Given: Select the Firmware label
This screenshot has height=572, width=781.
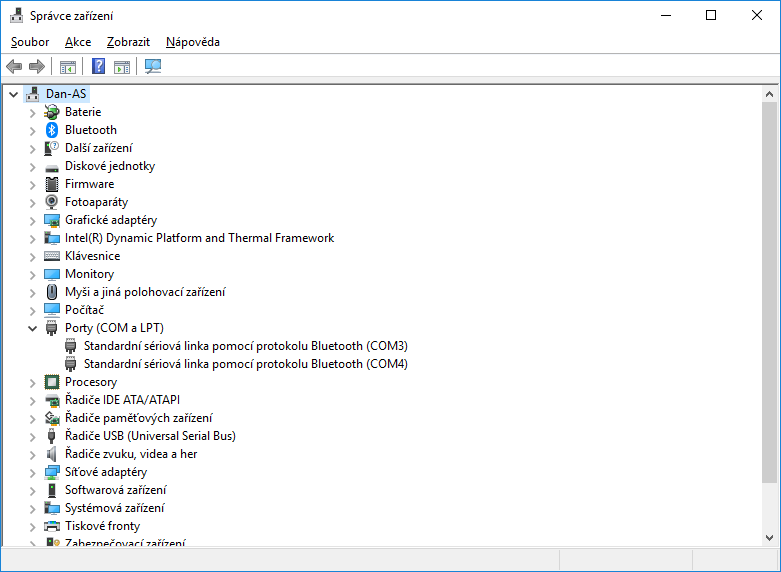Looking at the screenshot, I should coord(89,184).
